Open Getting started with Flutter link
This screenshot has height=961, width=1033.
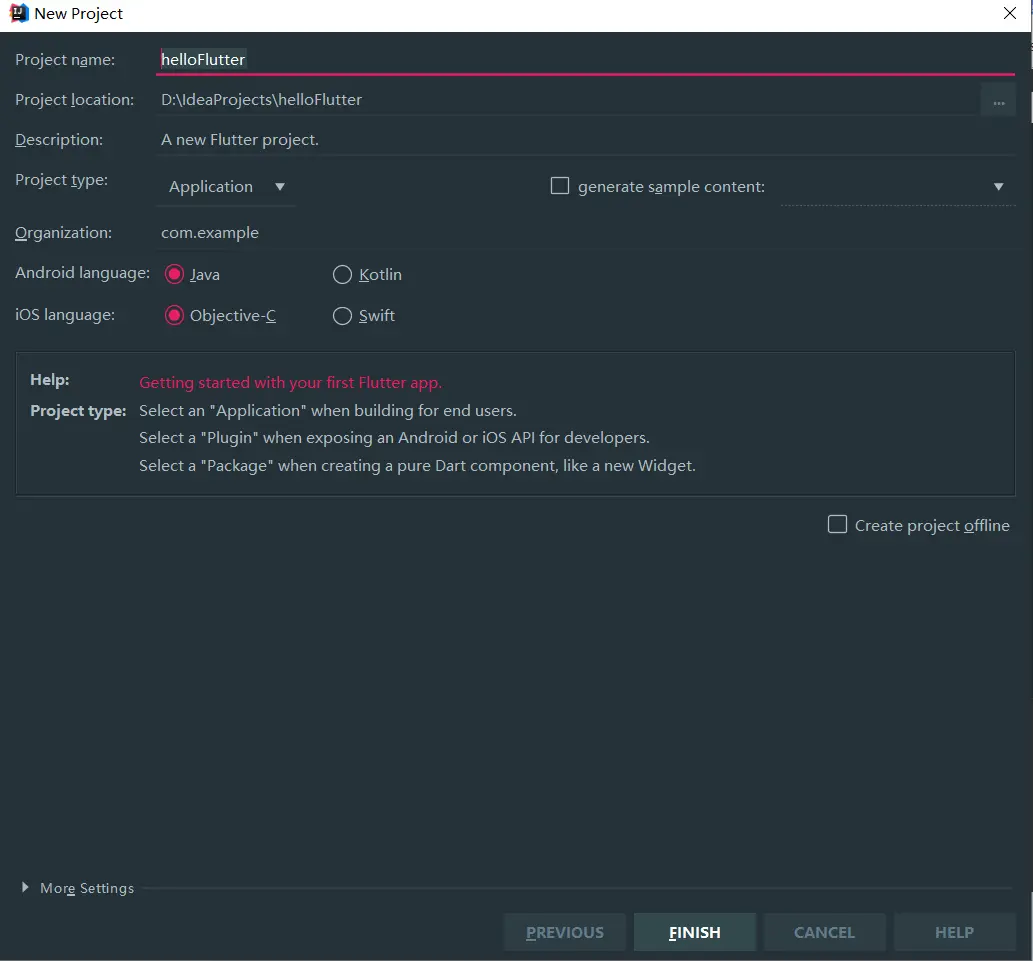[291, 383]
